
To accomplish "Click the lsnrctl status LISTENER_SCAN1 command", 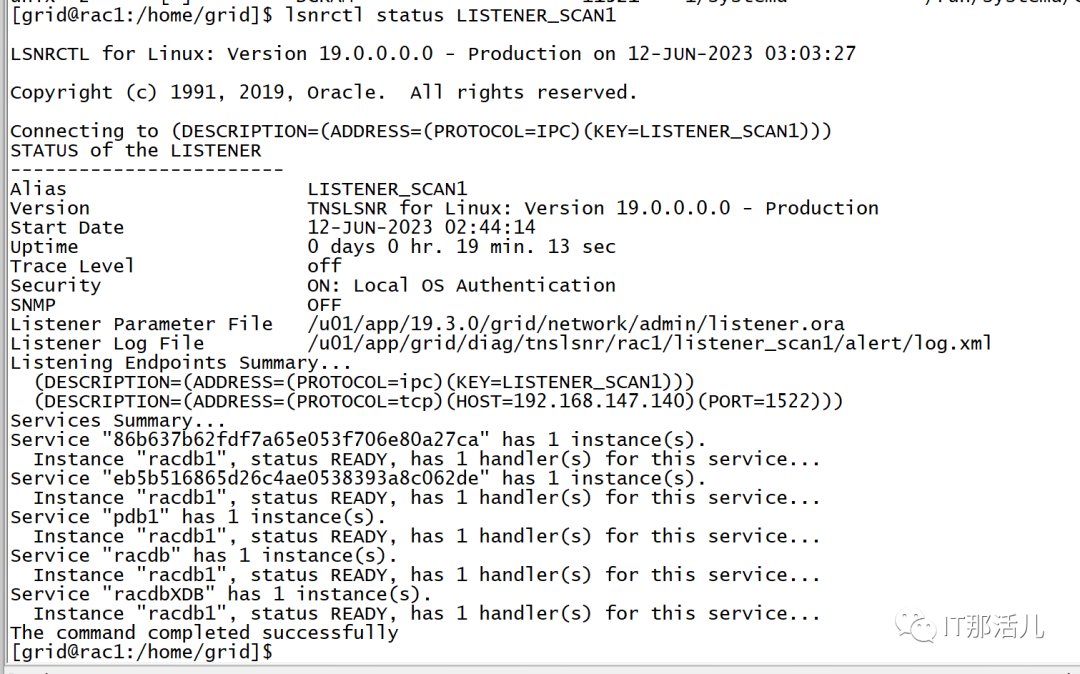I will 450,15.
